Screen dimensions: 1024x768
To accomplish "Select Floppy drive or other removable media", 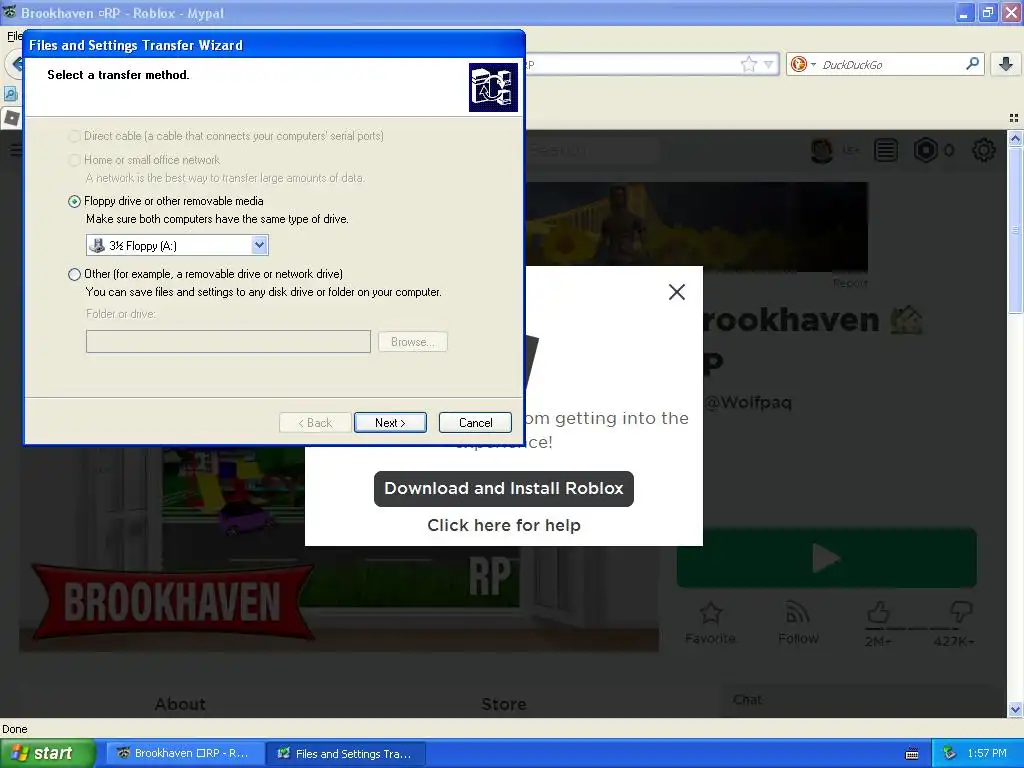I will 74,201.
